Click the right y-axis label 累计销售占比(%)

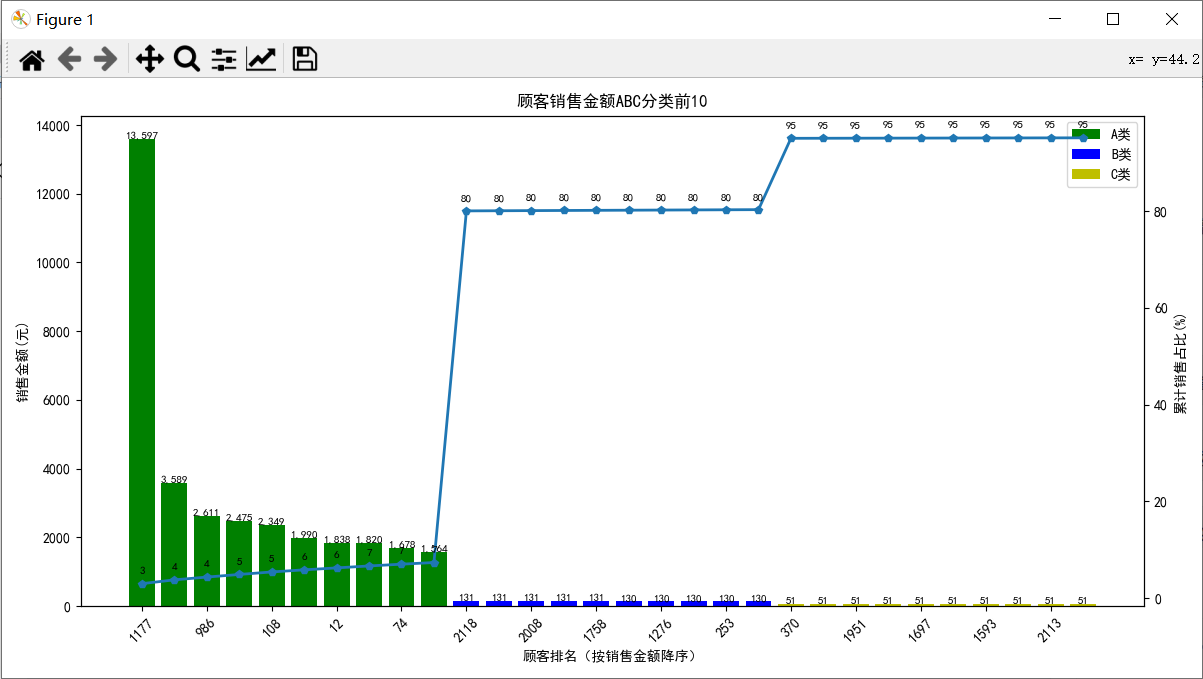coord(1180,362)
